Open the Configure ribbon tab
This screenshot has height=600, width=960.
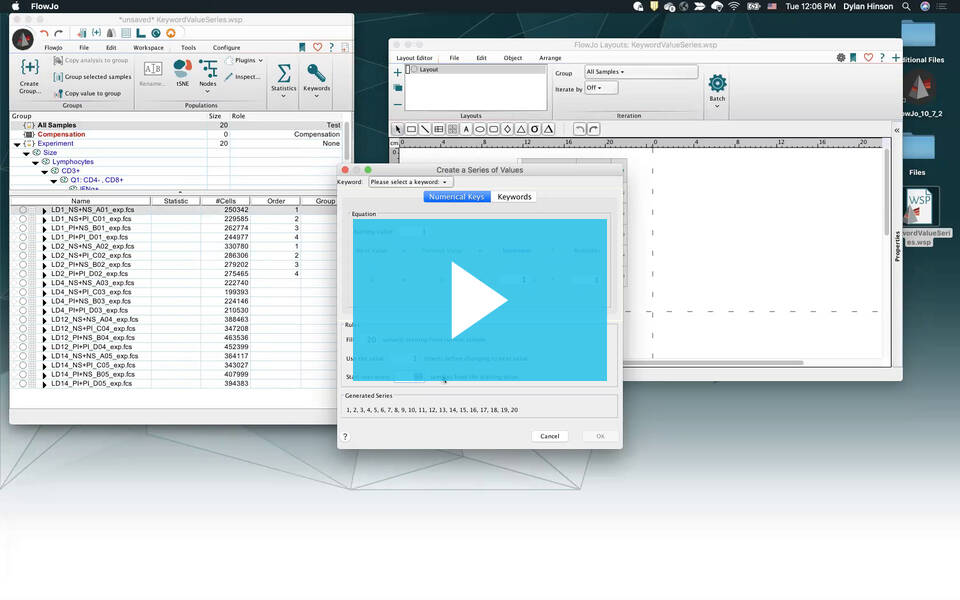point(227,48)
